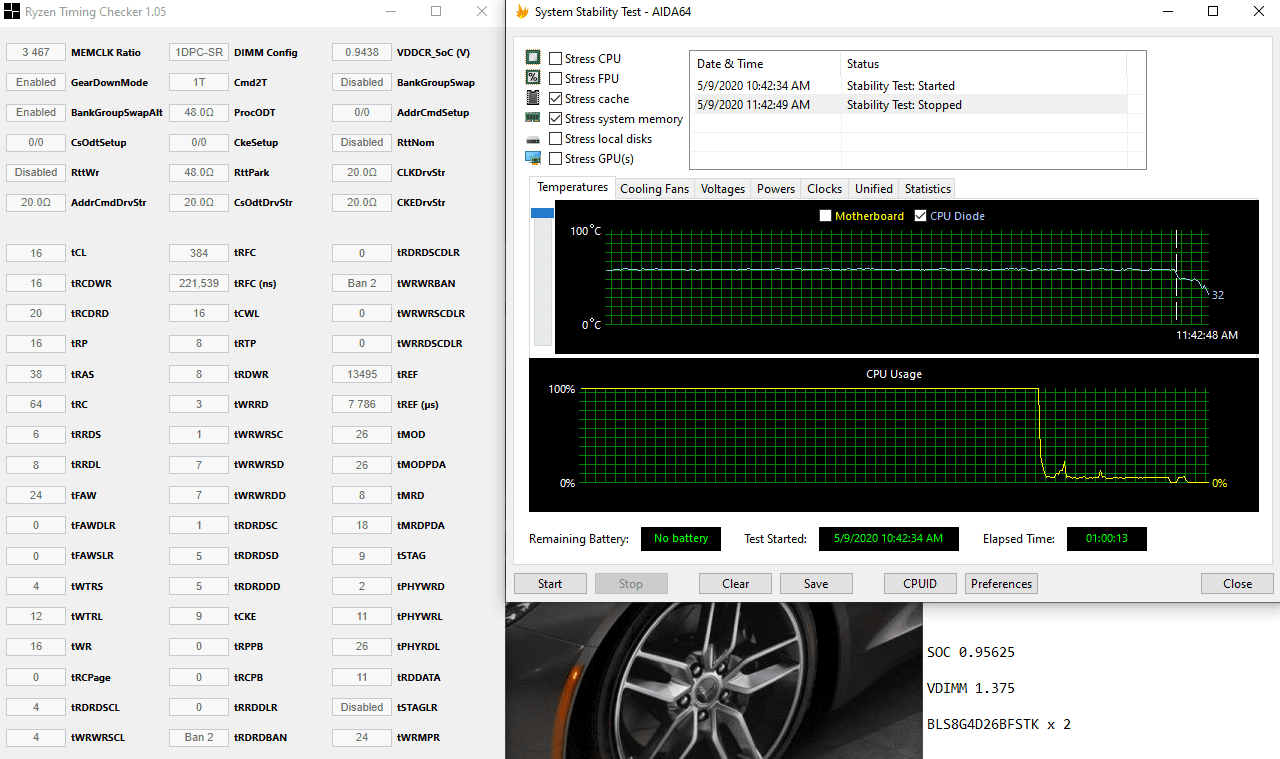Click the VDIMM 1.375 text
Image resolution: width=1280 pixels, height=759 pixels.
[x=971, y=688]
